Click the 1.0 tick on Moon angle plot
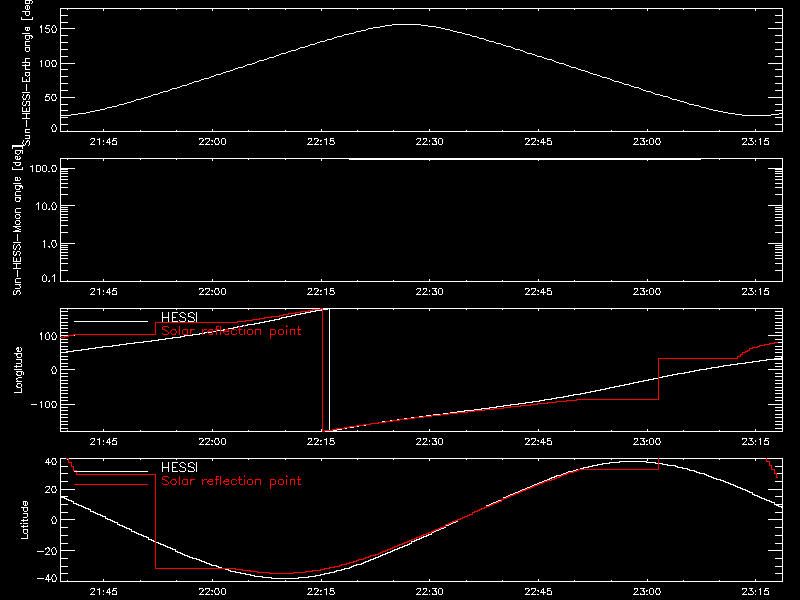800x600 pixels. click(48, 244)
